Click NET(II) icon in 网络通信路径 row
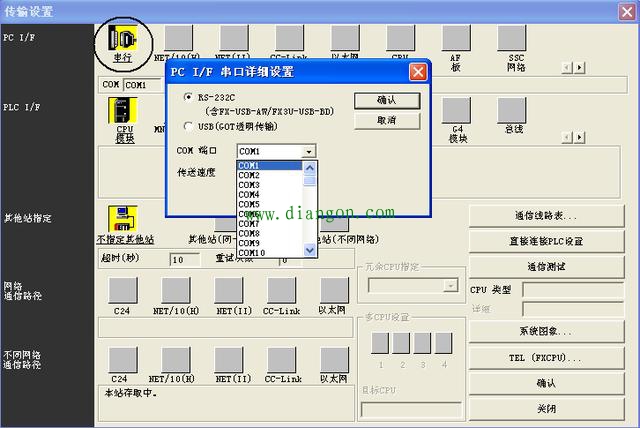Viewport: 640px width, 428px height. 229,291
